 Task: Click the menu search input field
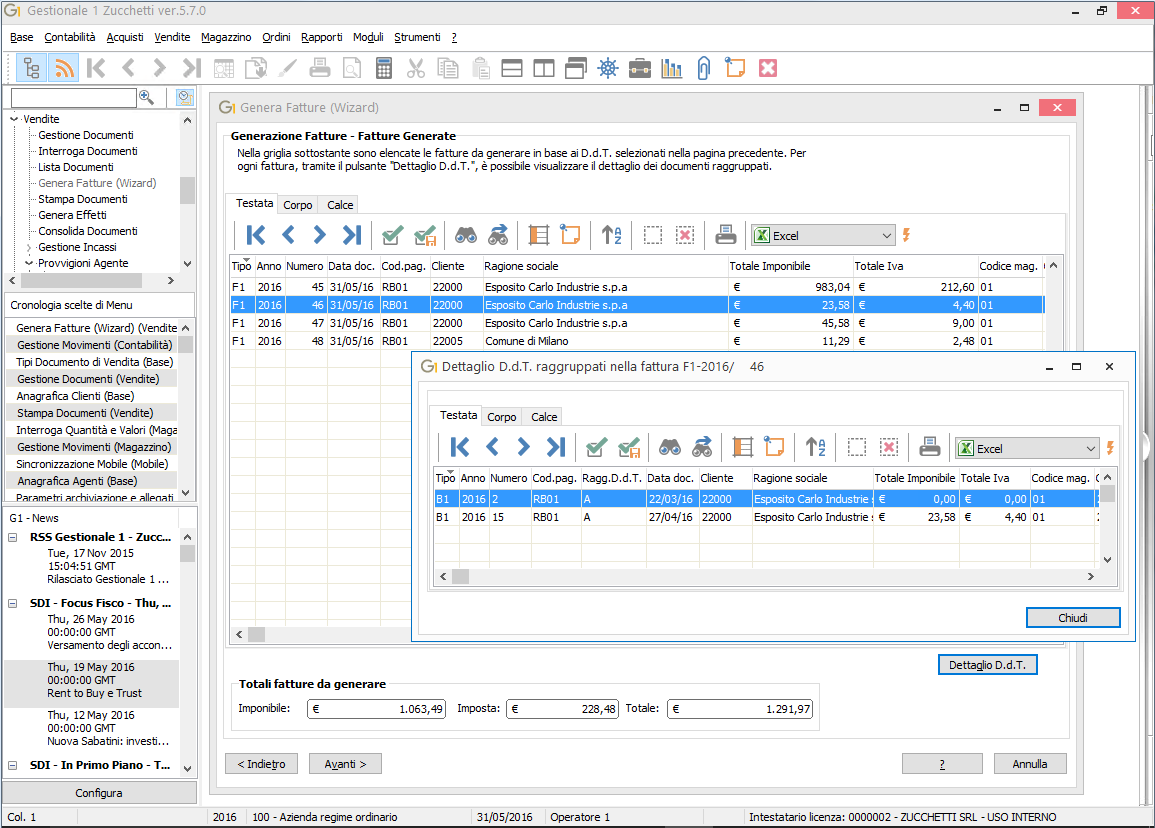(74, 97)
